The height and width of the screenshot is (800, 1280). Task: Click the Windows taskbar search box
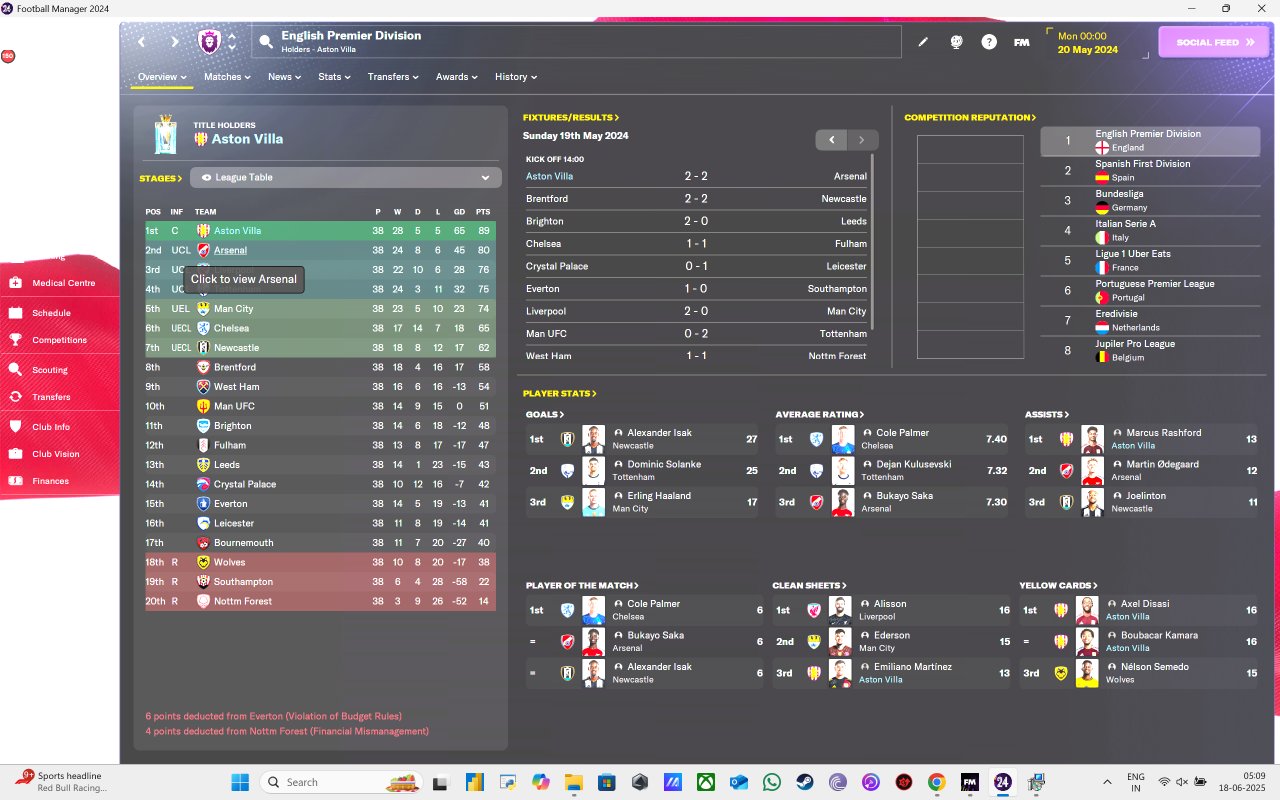340,782
